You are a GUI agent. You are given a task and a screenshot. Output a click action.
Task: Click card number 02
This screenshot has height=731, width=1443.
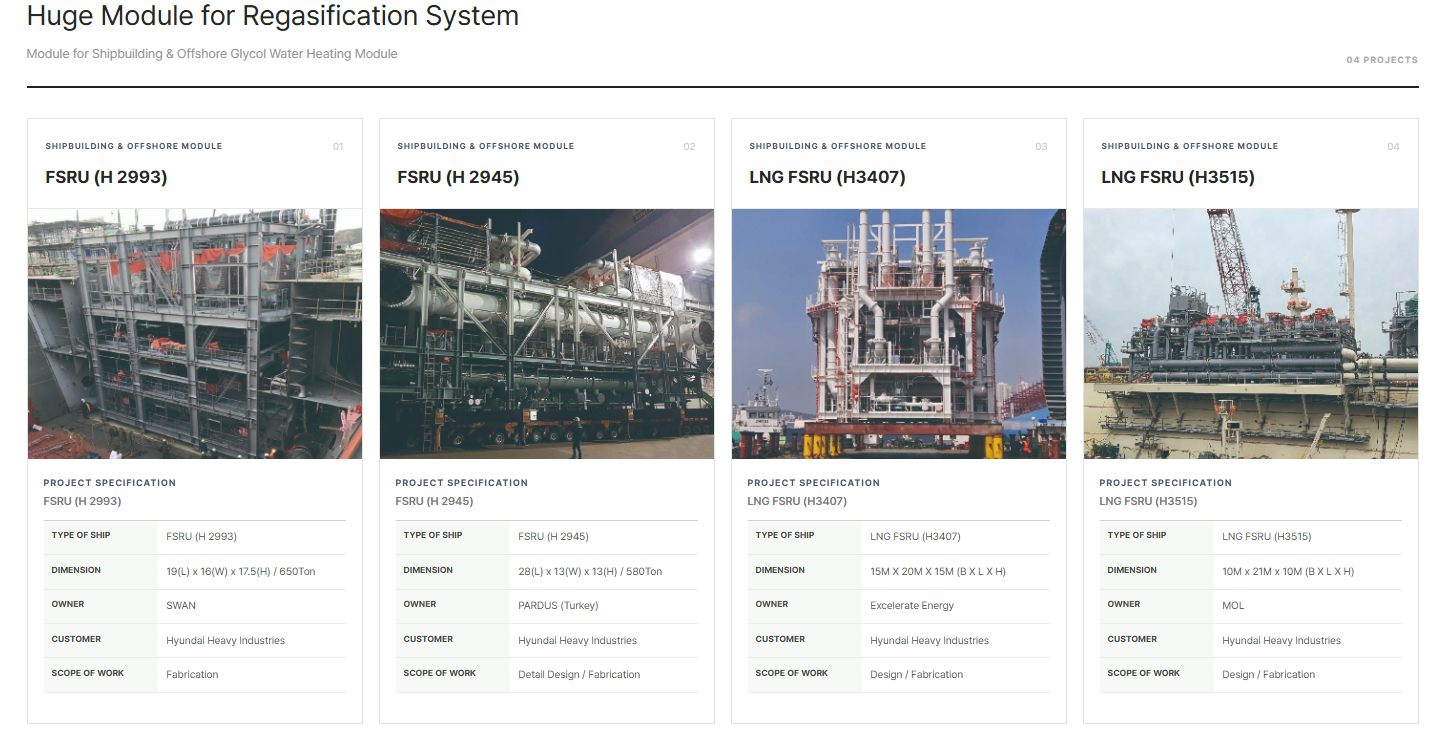(689, 147)
